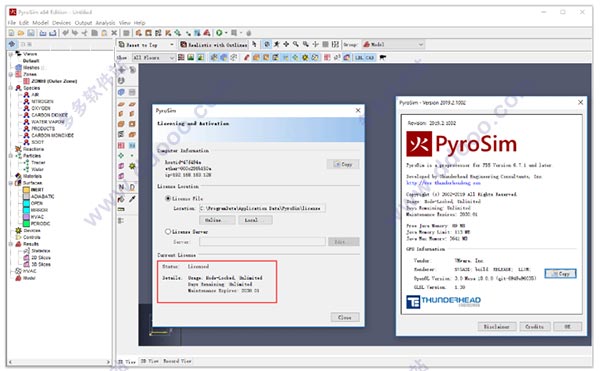Click the red pencil icon in filter toolbar
Screen dimensions: 600x371
247,57
